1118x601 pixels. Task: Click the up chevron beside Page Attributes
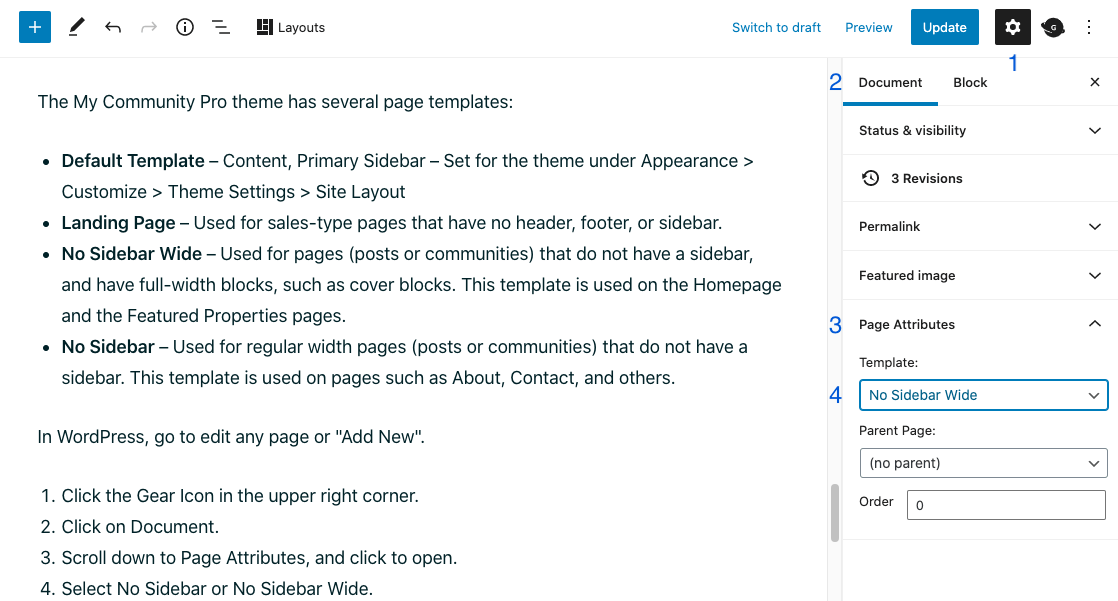1094,324
